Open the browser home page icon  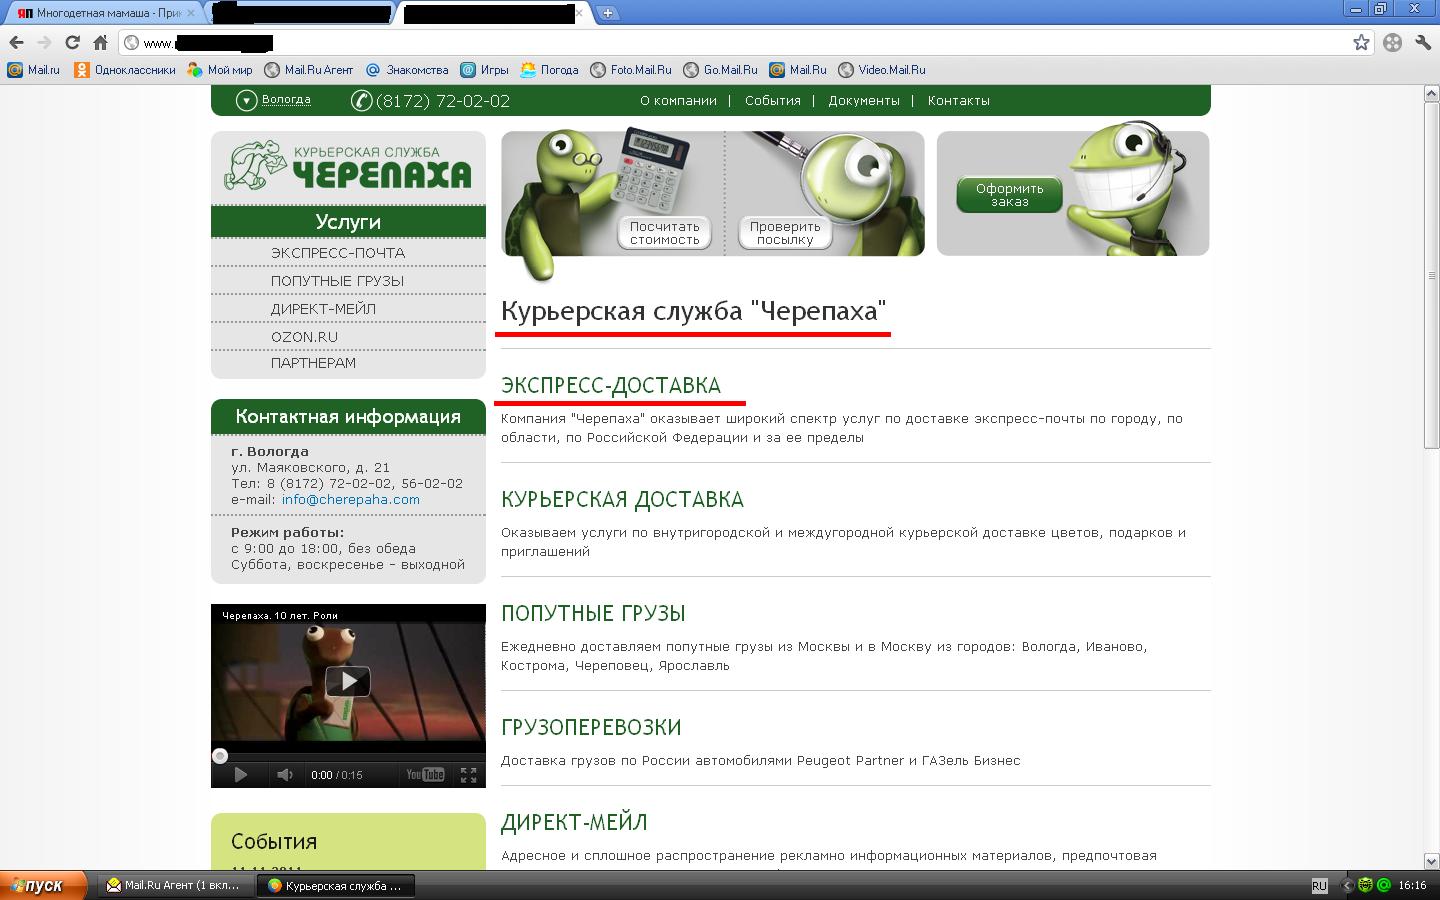[x=100, y=43]
